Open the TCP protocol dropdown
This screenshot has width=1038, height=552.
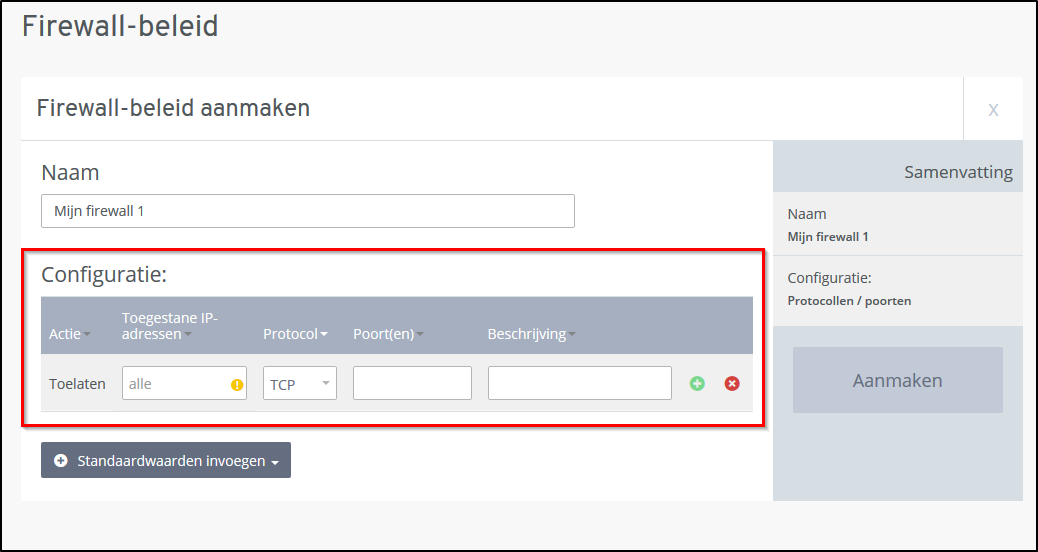coord(299,383)
